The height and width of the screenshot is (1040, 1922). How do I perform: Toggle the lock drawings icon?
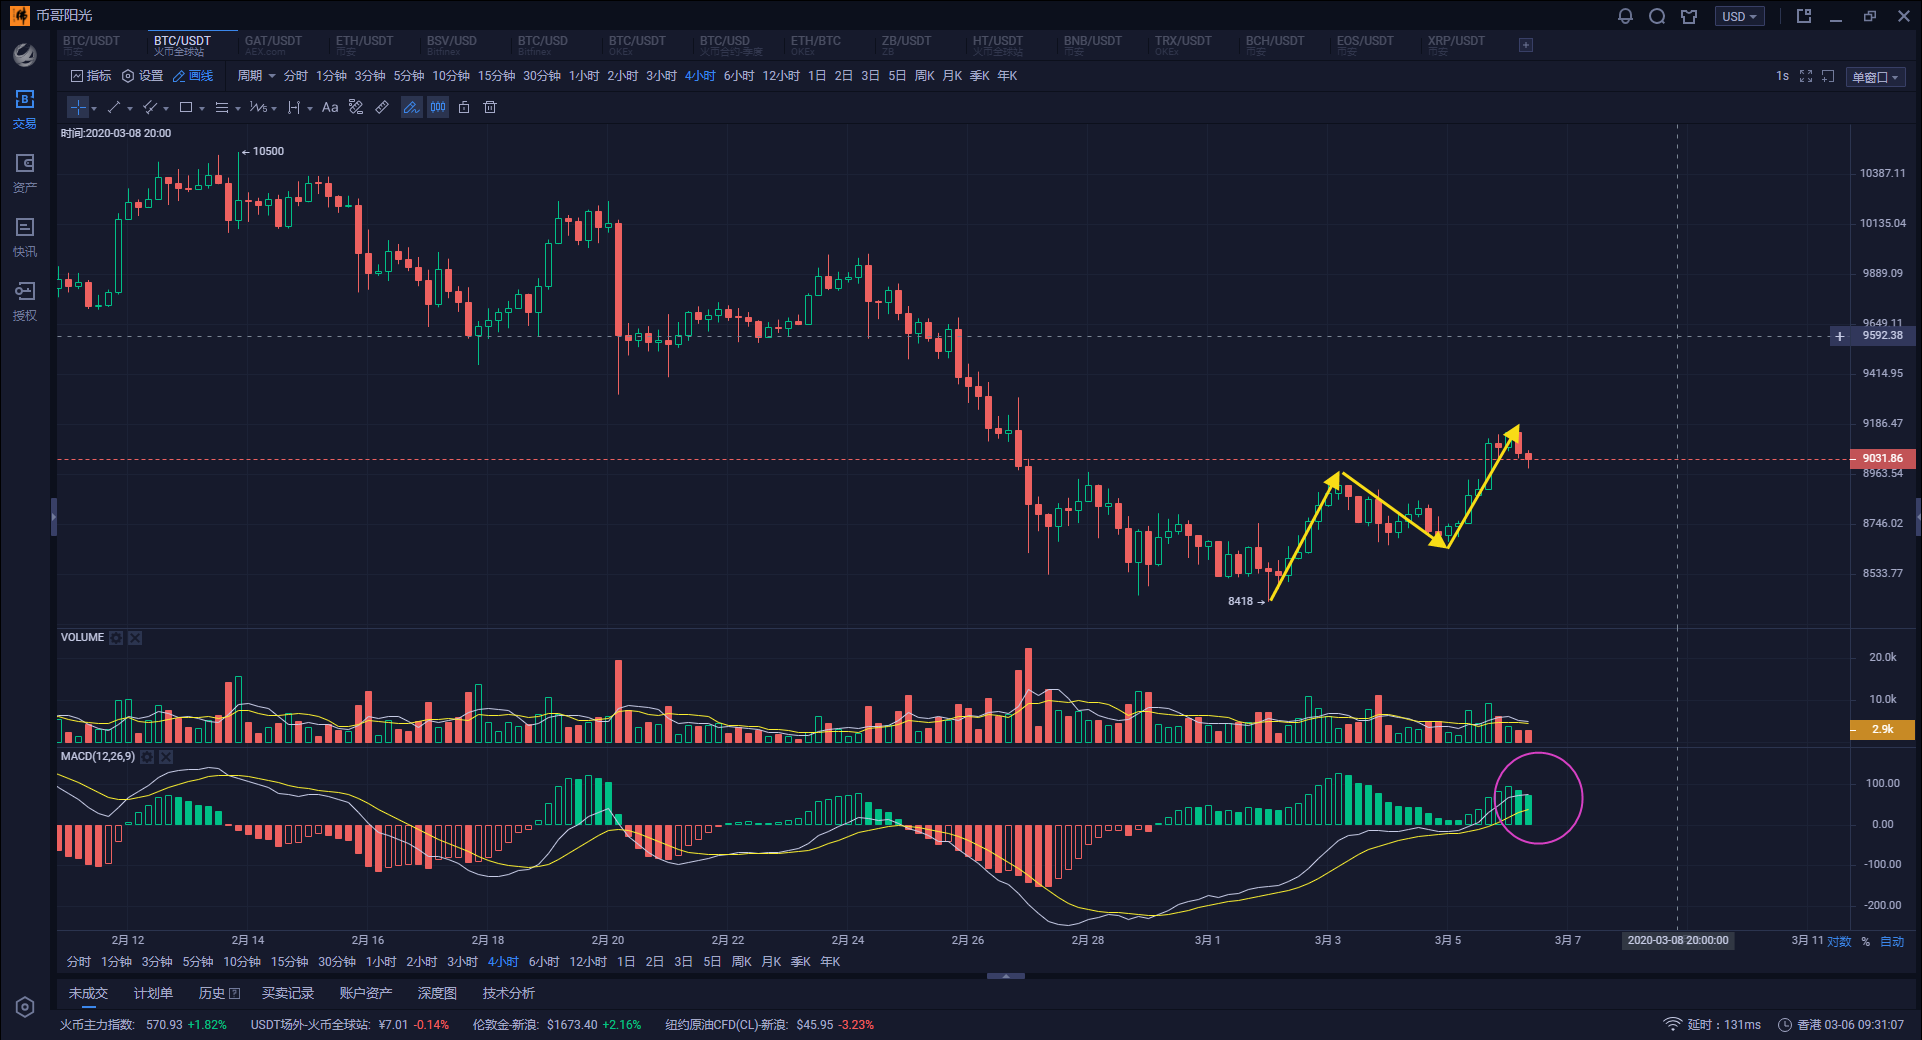click(464, 107)
